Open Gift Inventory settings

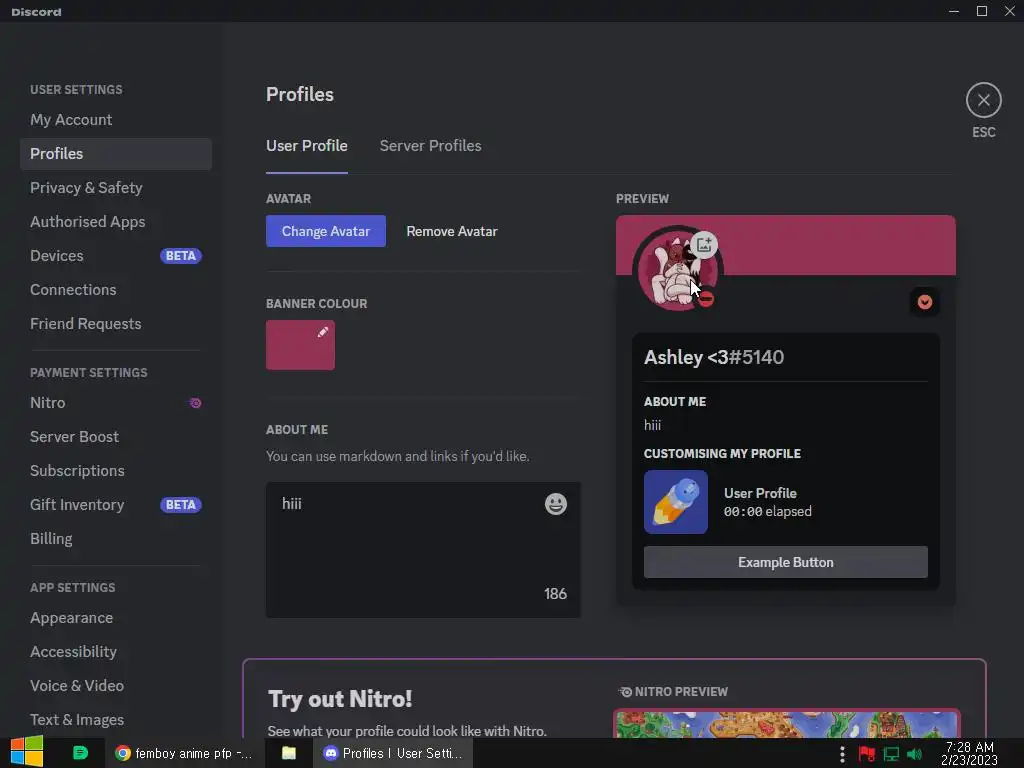[x=116, y=504]
